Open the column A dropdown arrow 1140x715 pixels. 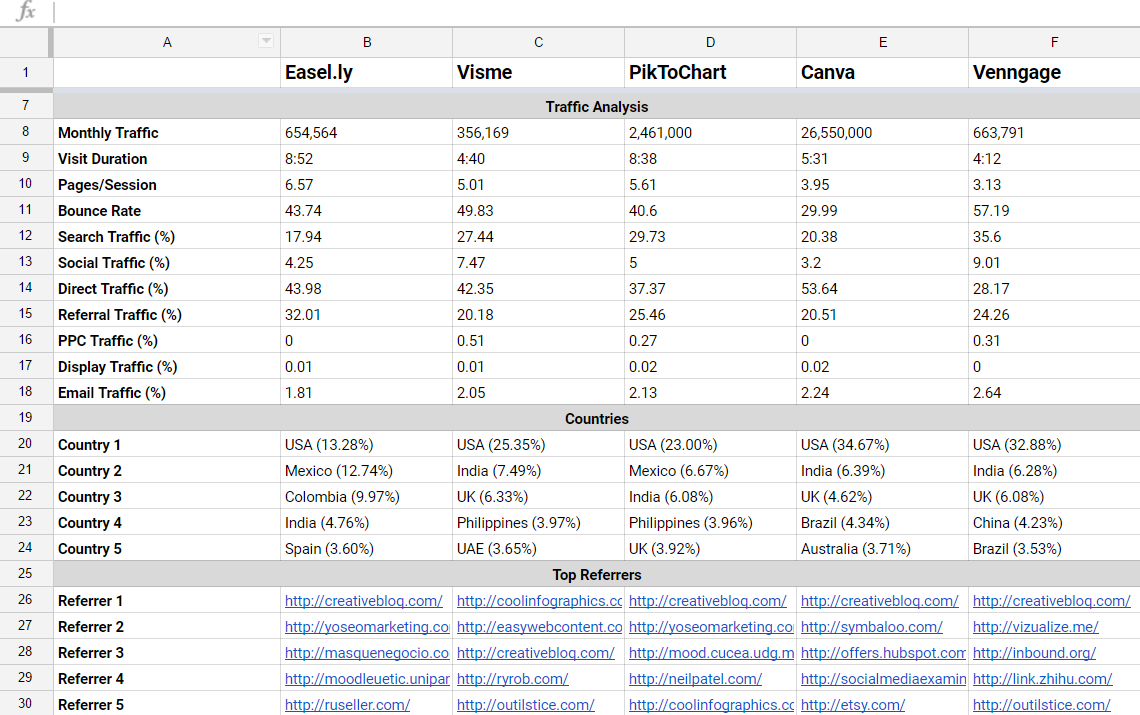[x=266, y=41]
